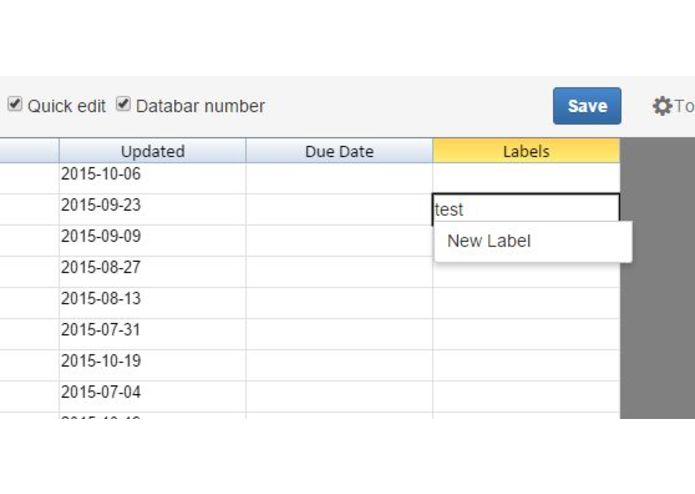
Task: Select the highlighted Labels column header
Action: [x=526, y=151]
